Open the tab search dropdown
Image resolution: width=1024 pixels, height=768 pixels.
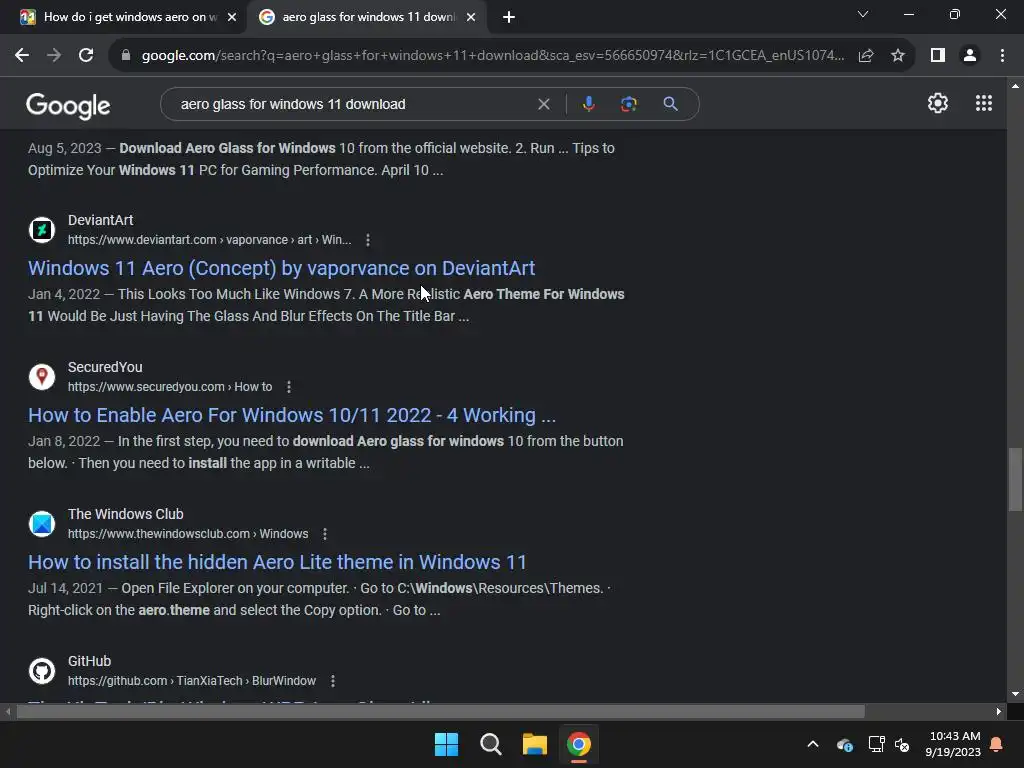coord(863,14)
